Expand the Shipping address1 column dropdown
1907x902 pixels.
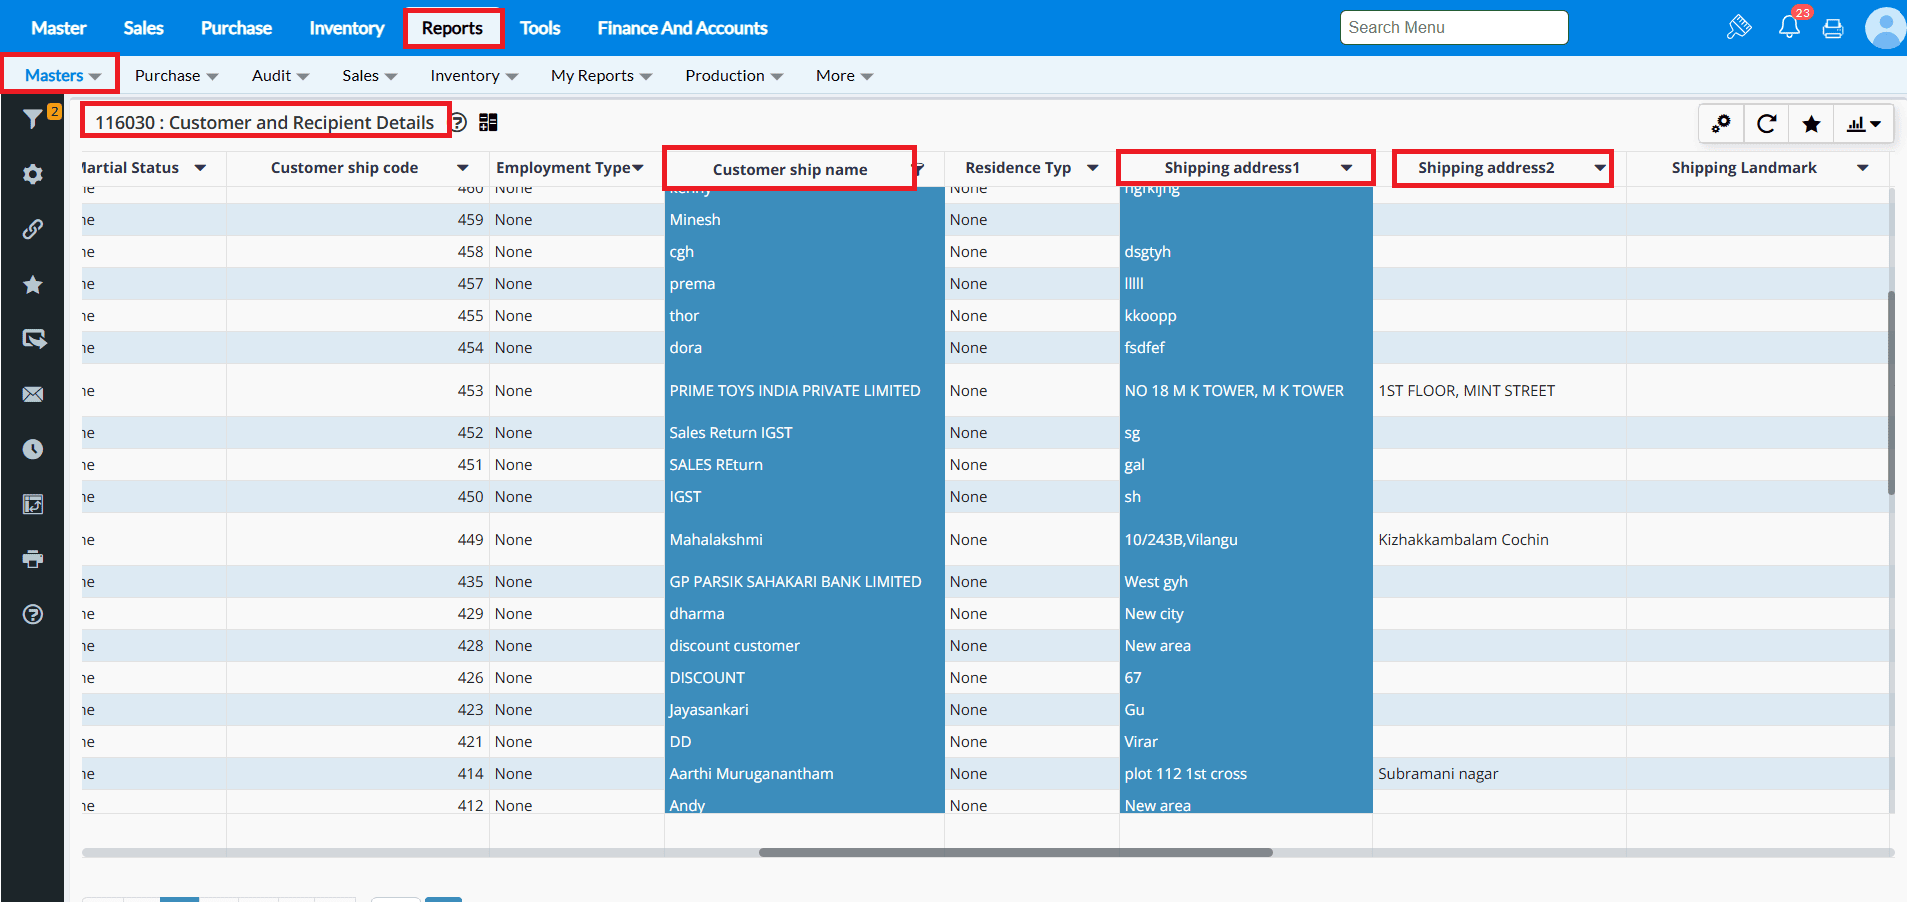[x=1347, y=168]
